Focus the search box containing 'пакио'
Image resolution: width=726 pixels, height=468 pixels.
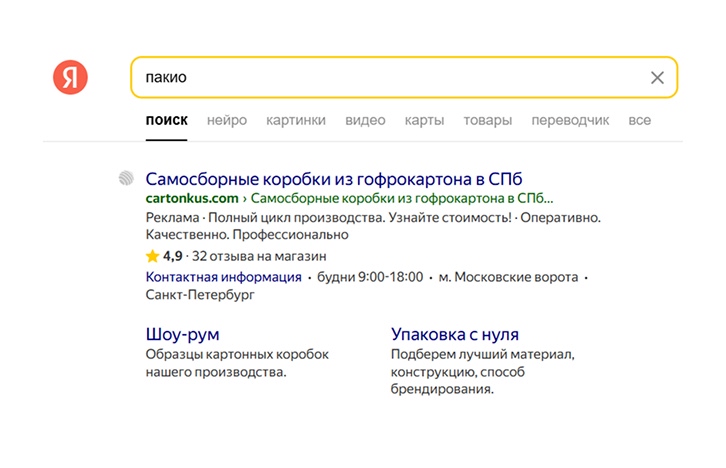(x=404, y=77)
